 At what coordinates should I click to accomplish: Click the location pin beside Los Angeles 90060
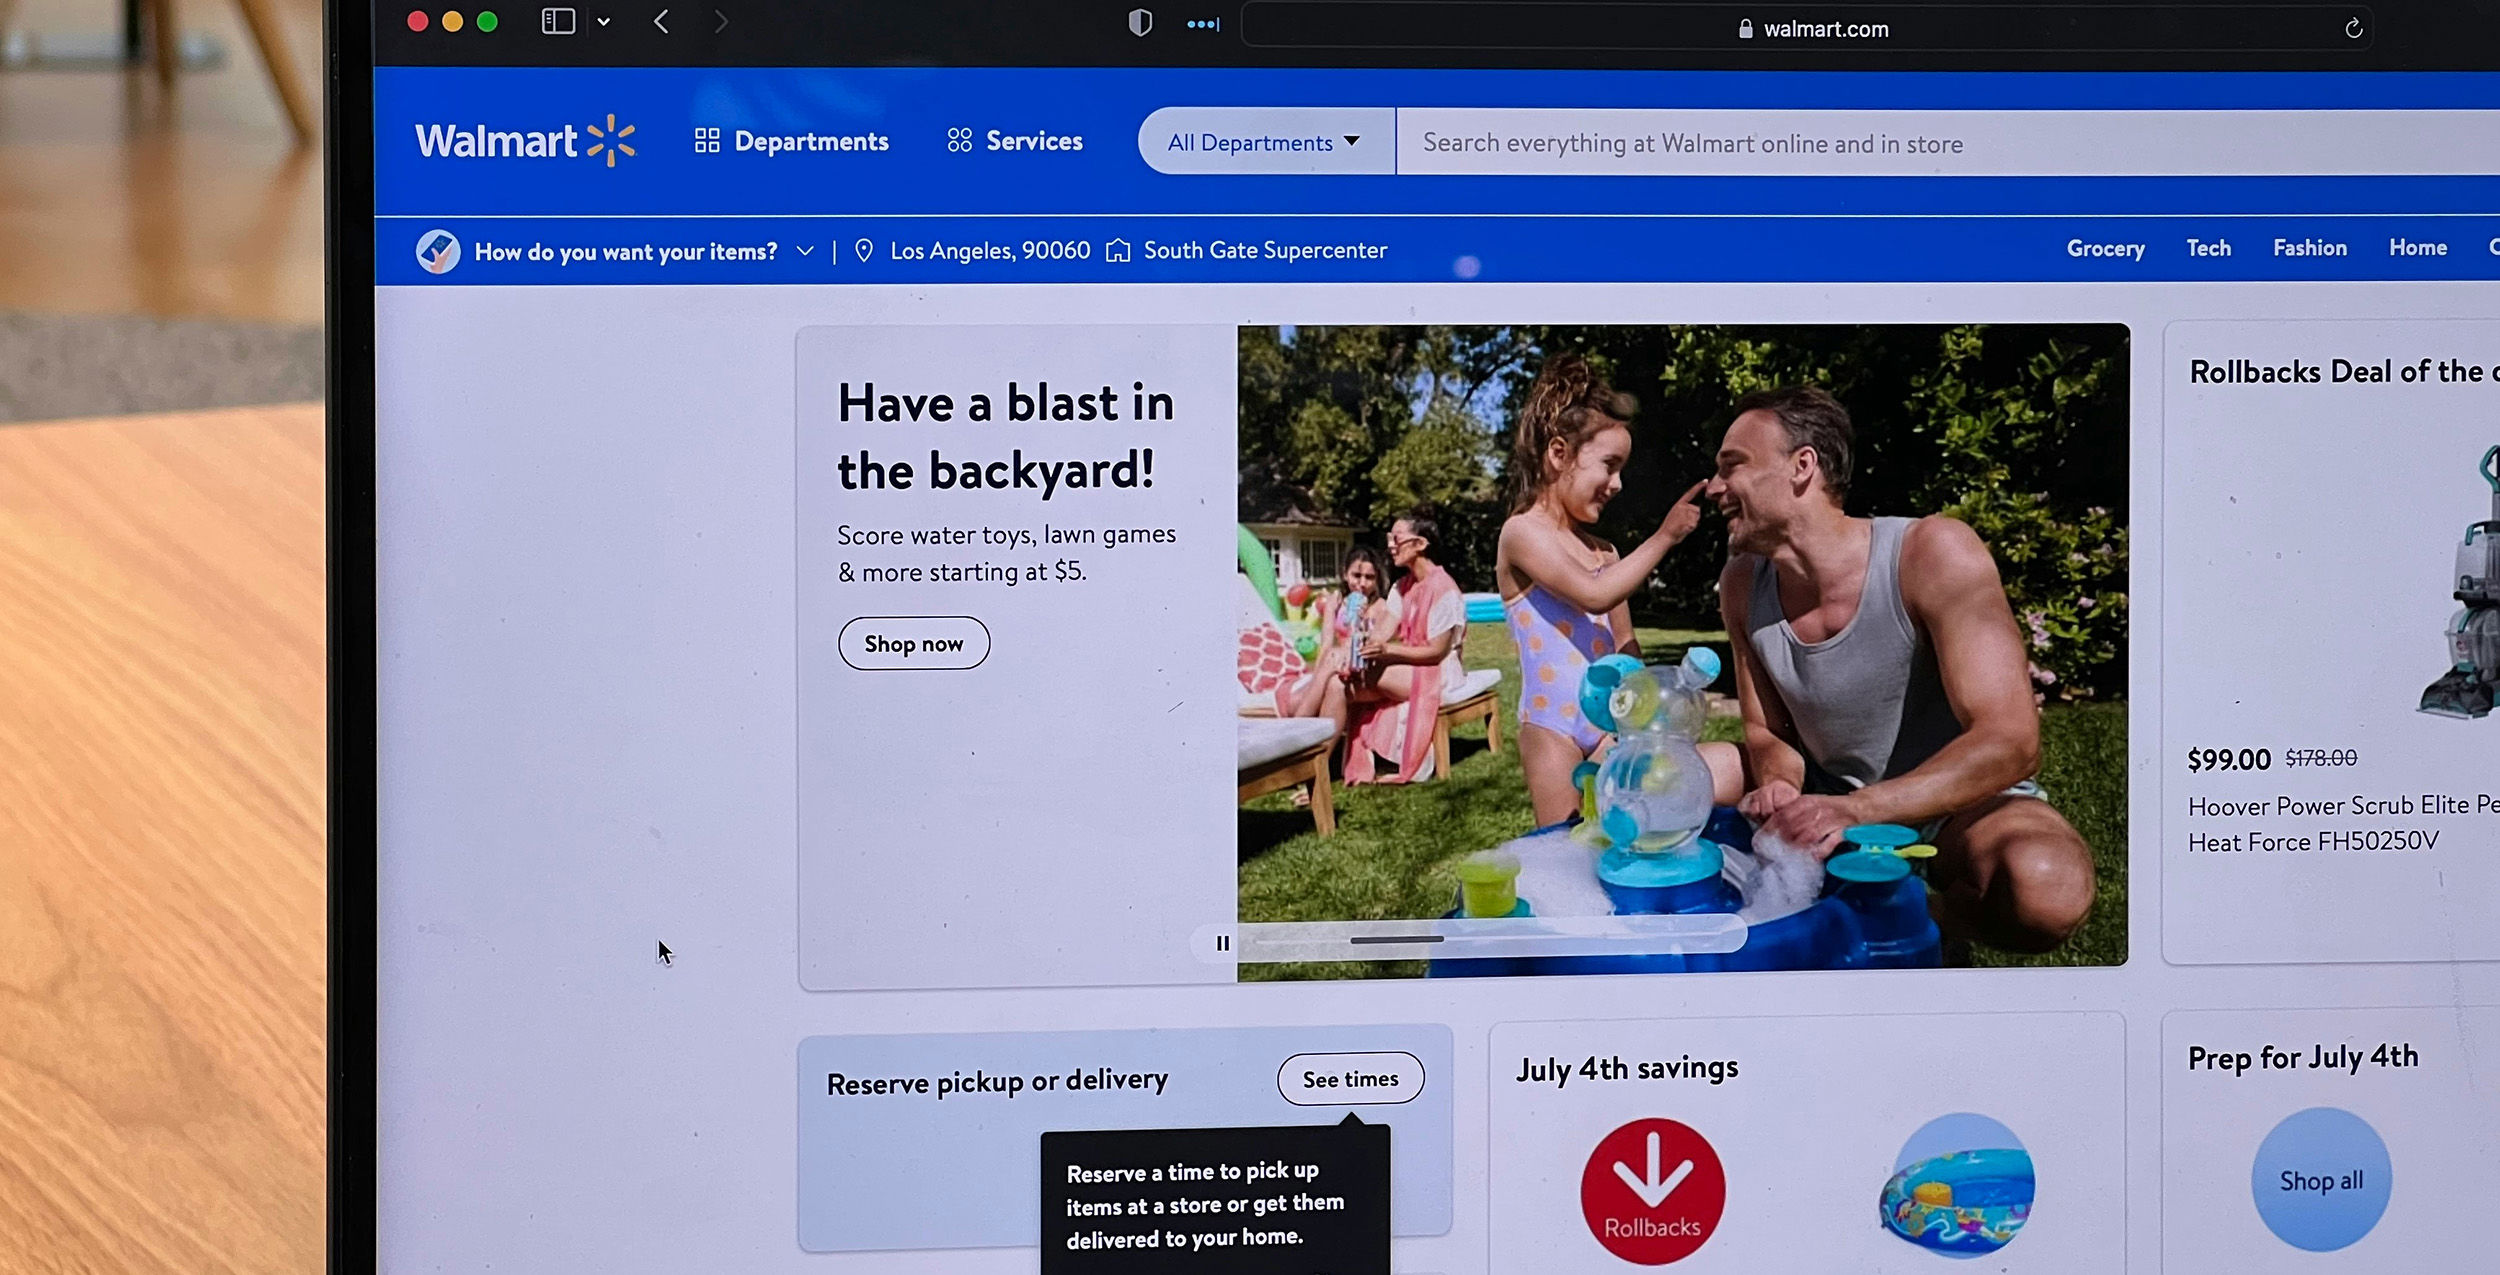tap(864, 250)
